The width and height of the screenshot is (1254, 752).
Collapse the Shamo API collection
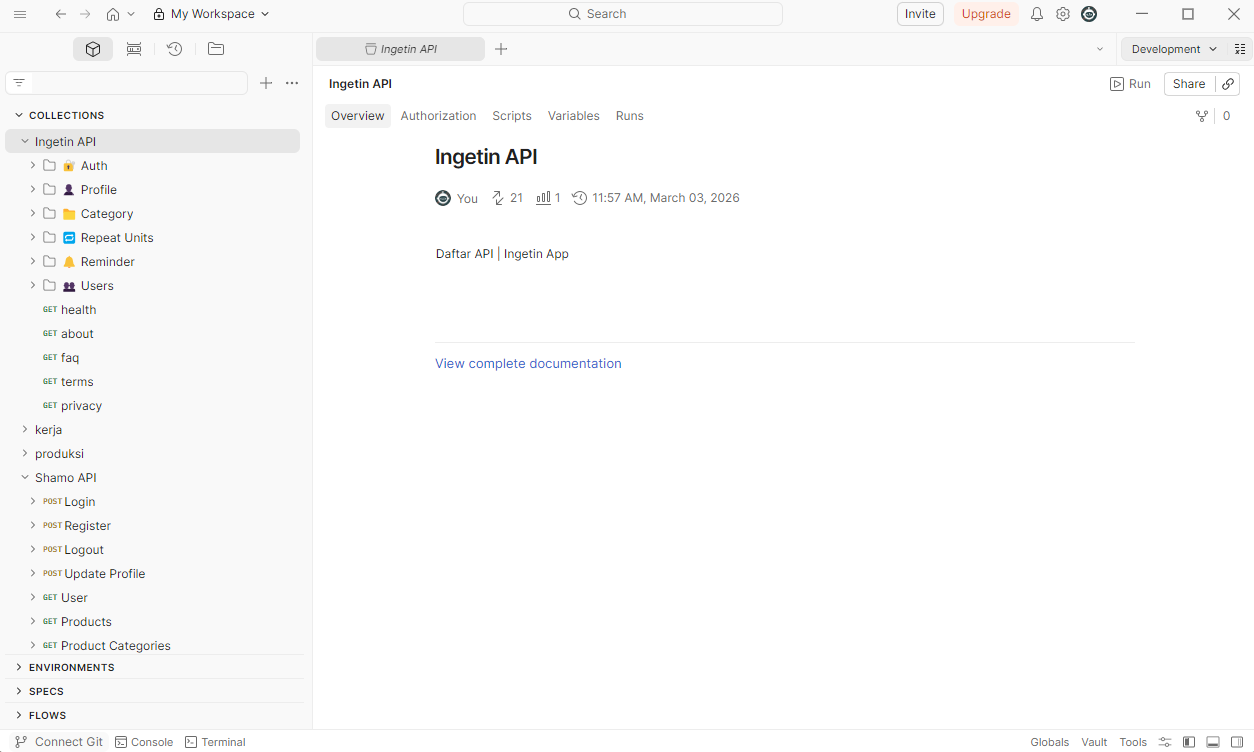pos(25,477)
